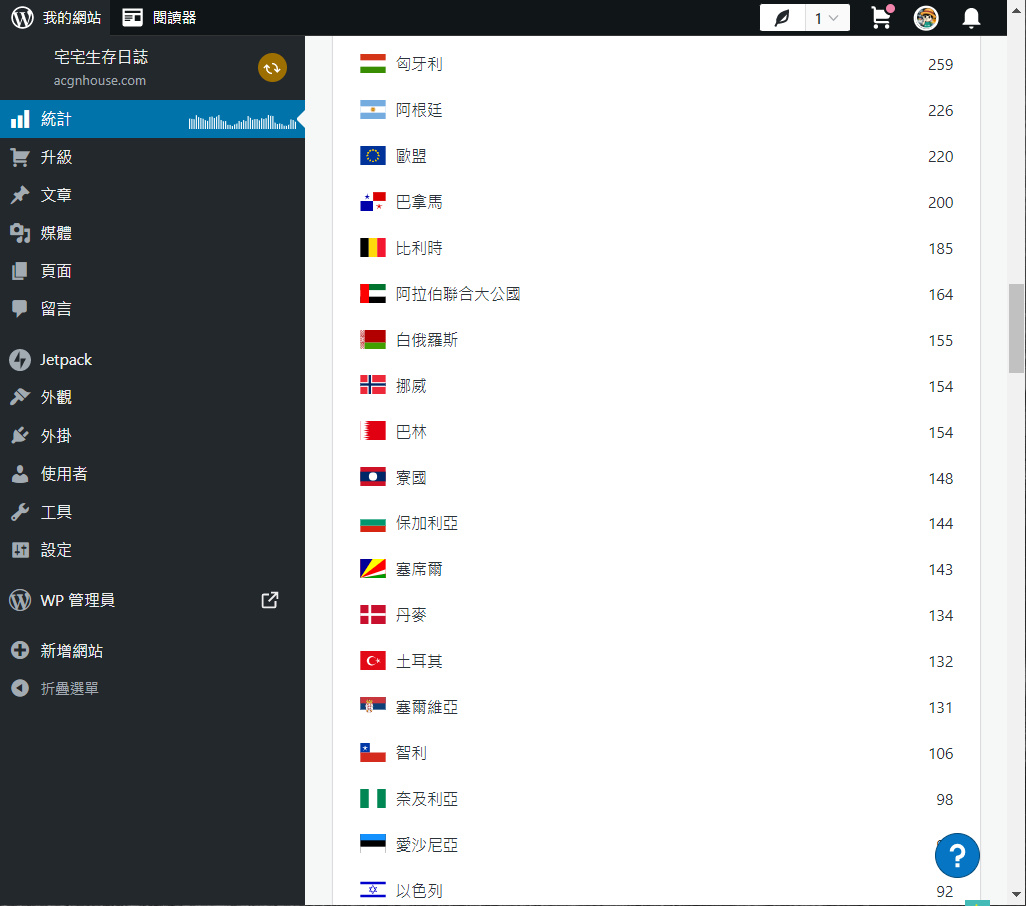Click the stats sparkline chart in sidebar

coord(242,122)
